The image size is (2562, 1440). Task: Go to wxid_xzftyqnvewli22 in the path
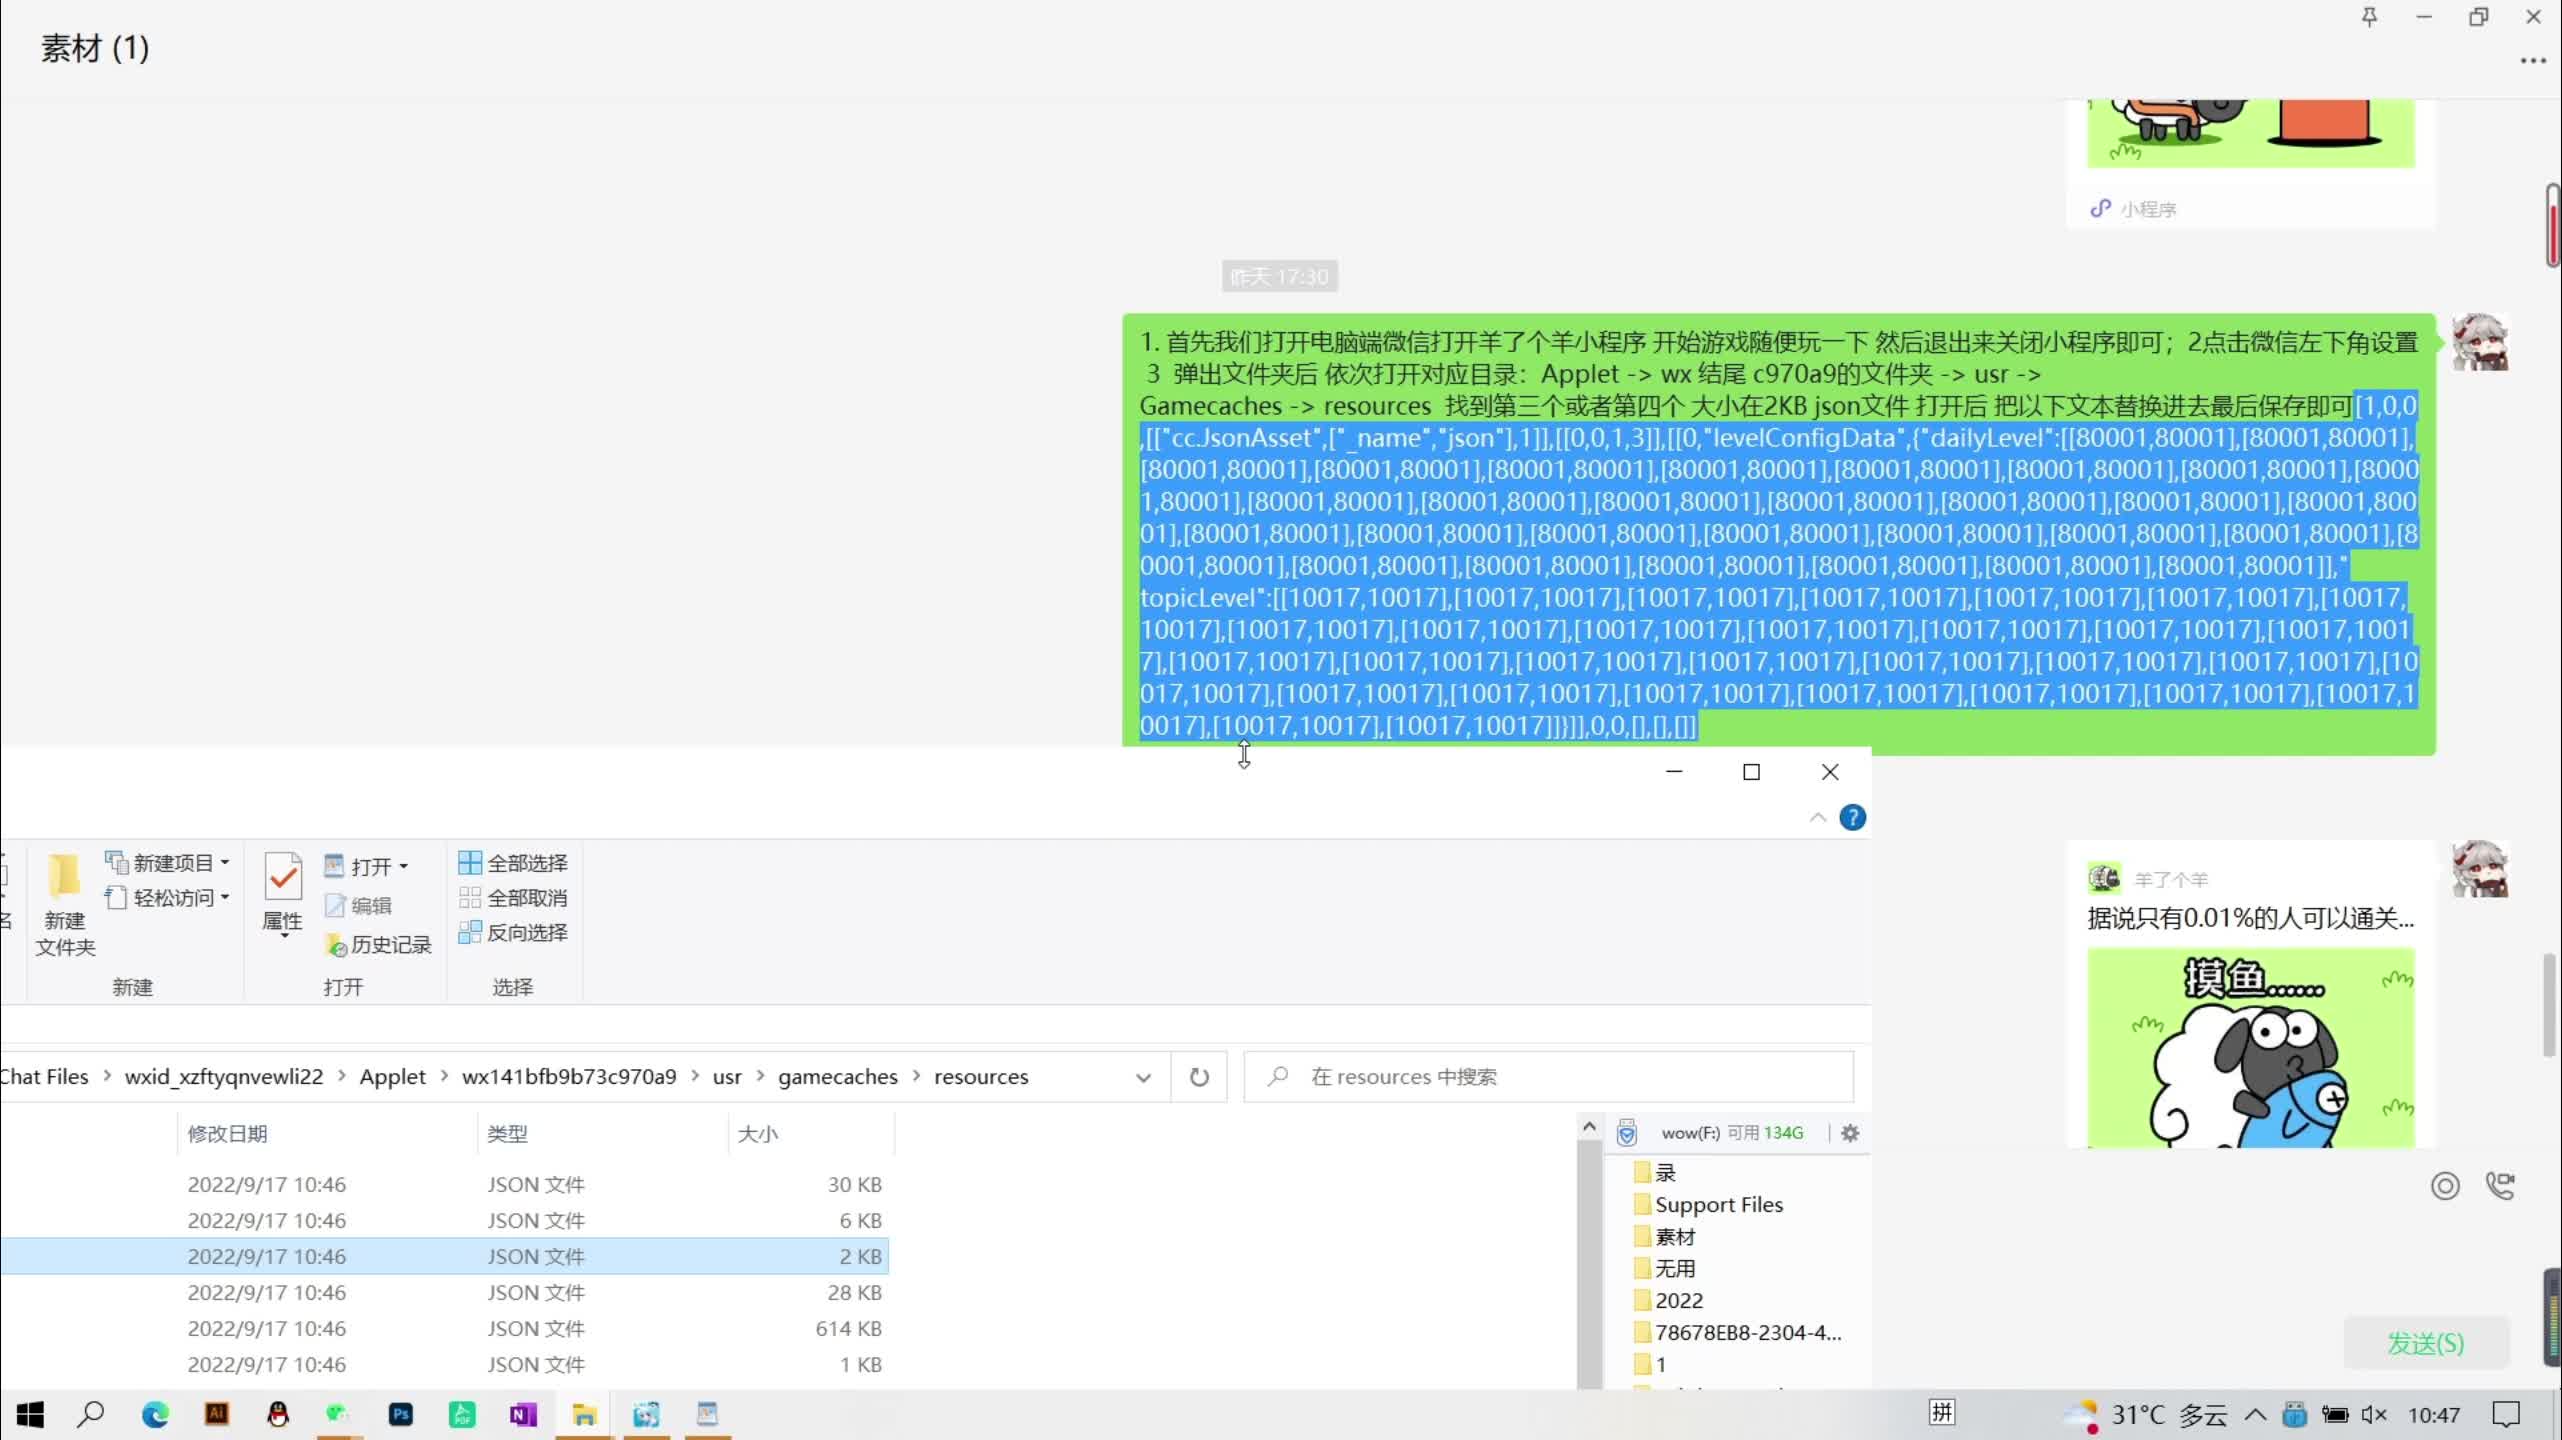coord(224,1076)
